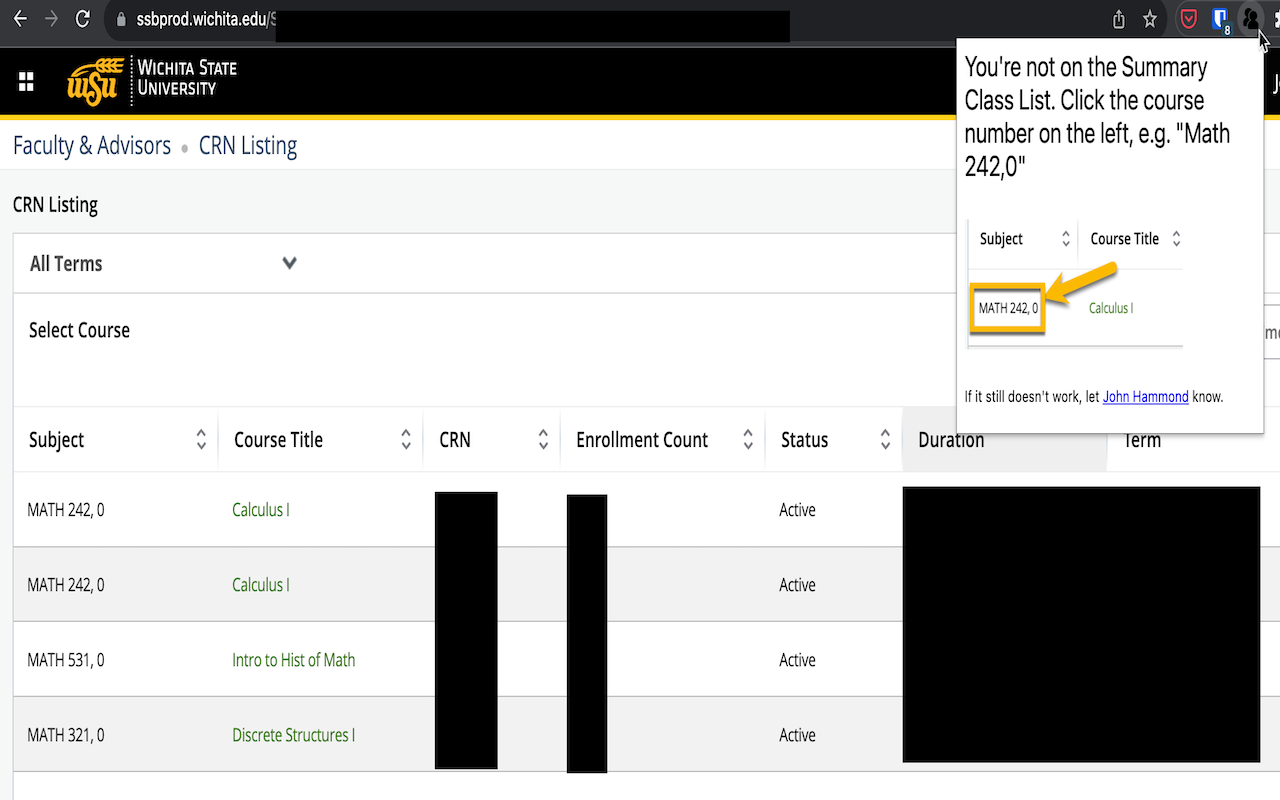Sort by CRN column arrows
The height and width of the screenshot is (800, 1280).
543,439
